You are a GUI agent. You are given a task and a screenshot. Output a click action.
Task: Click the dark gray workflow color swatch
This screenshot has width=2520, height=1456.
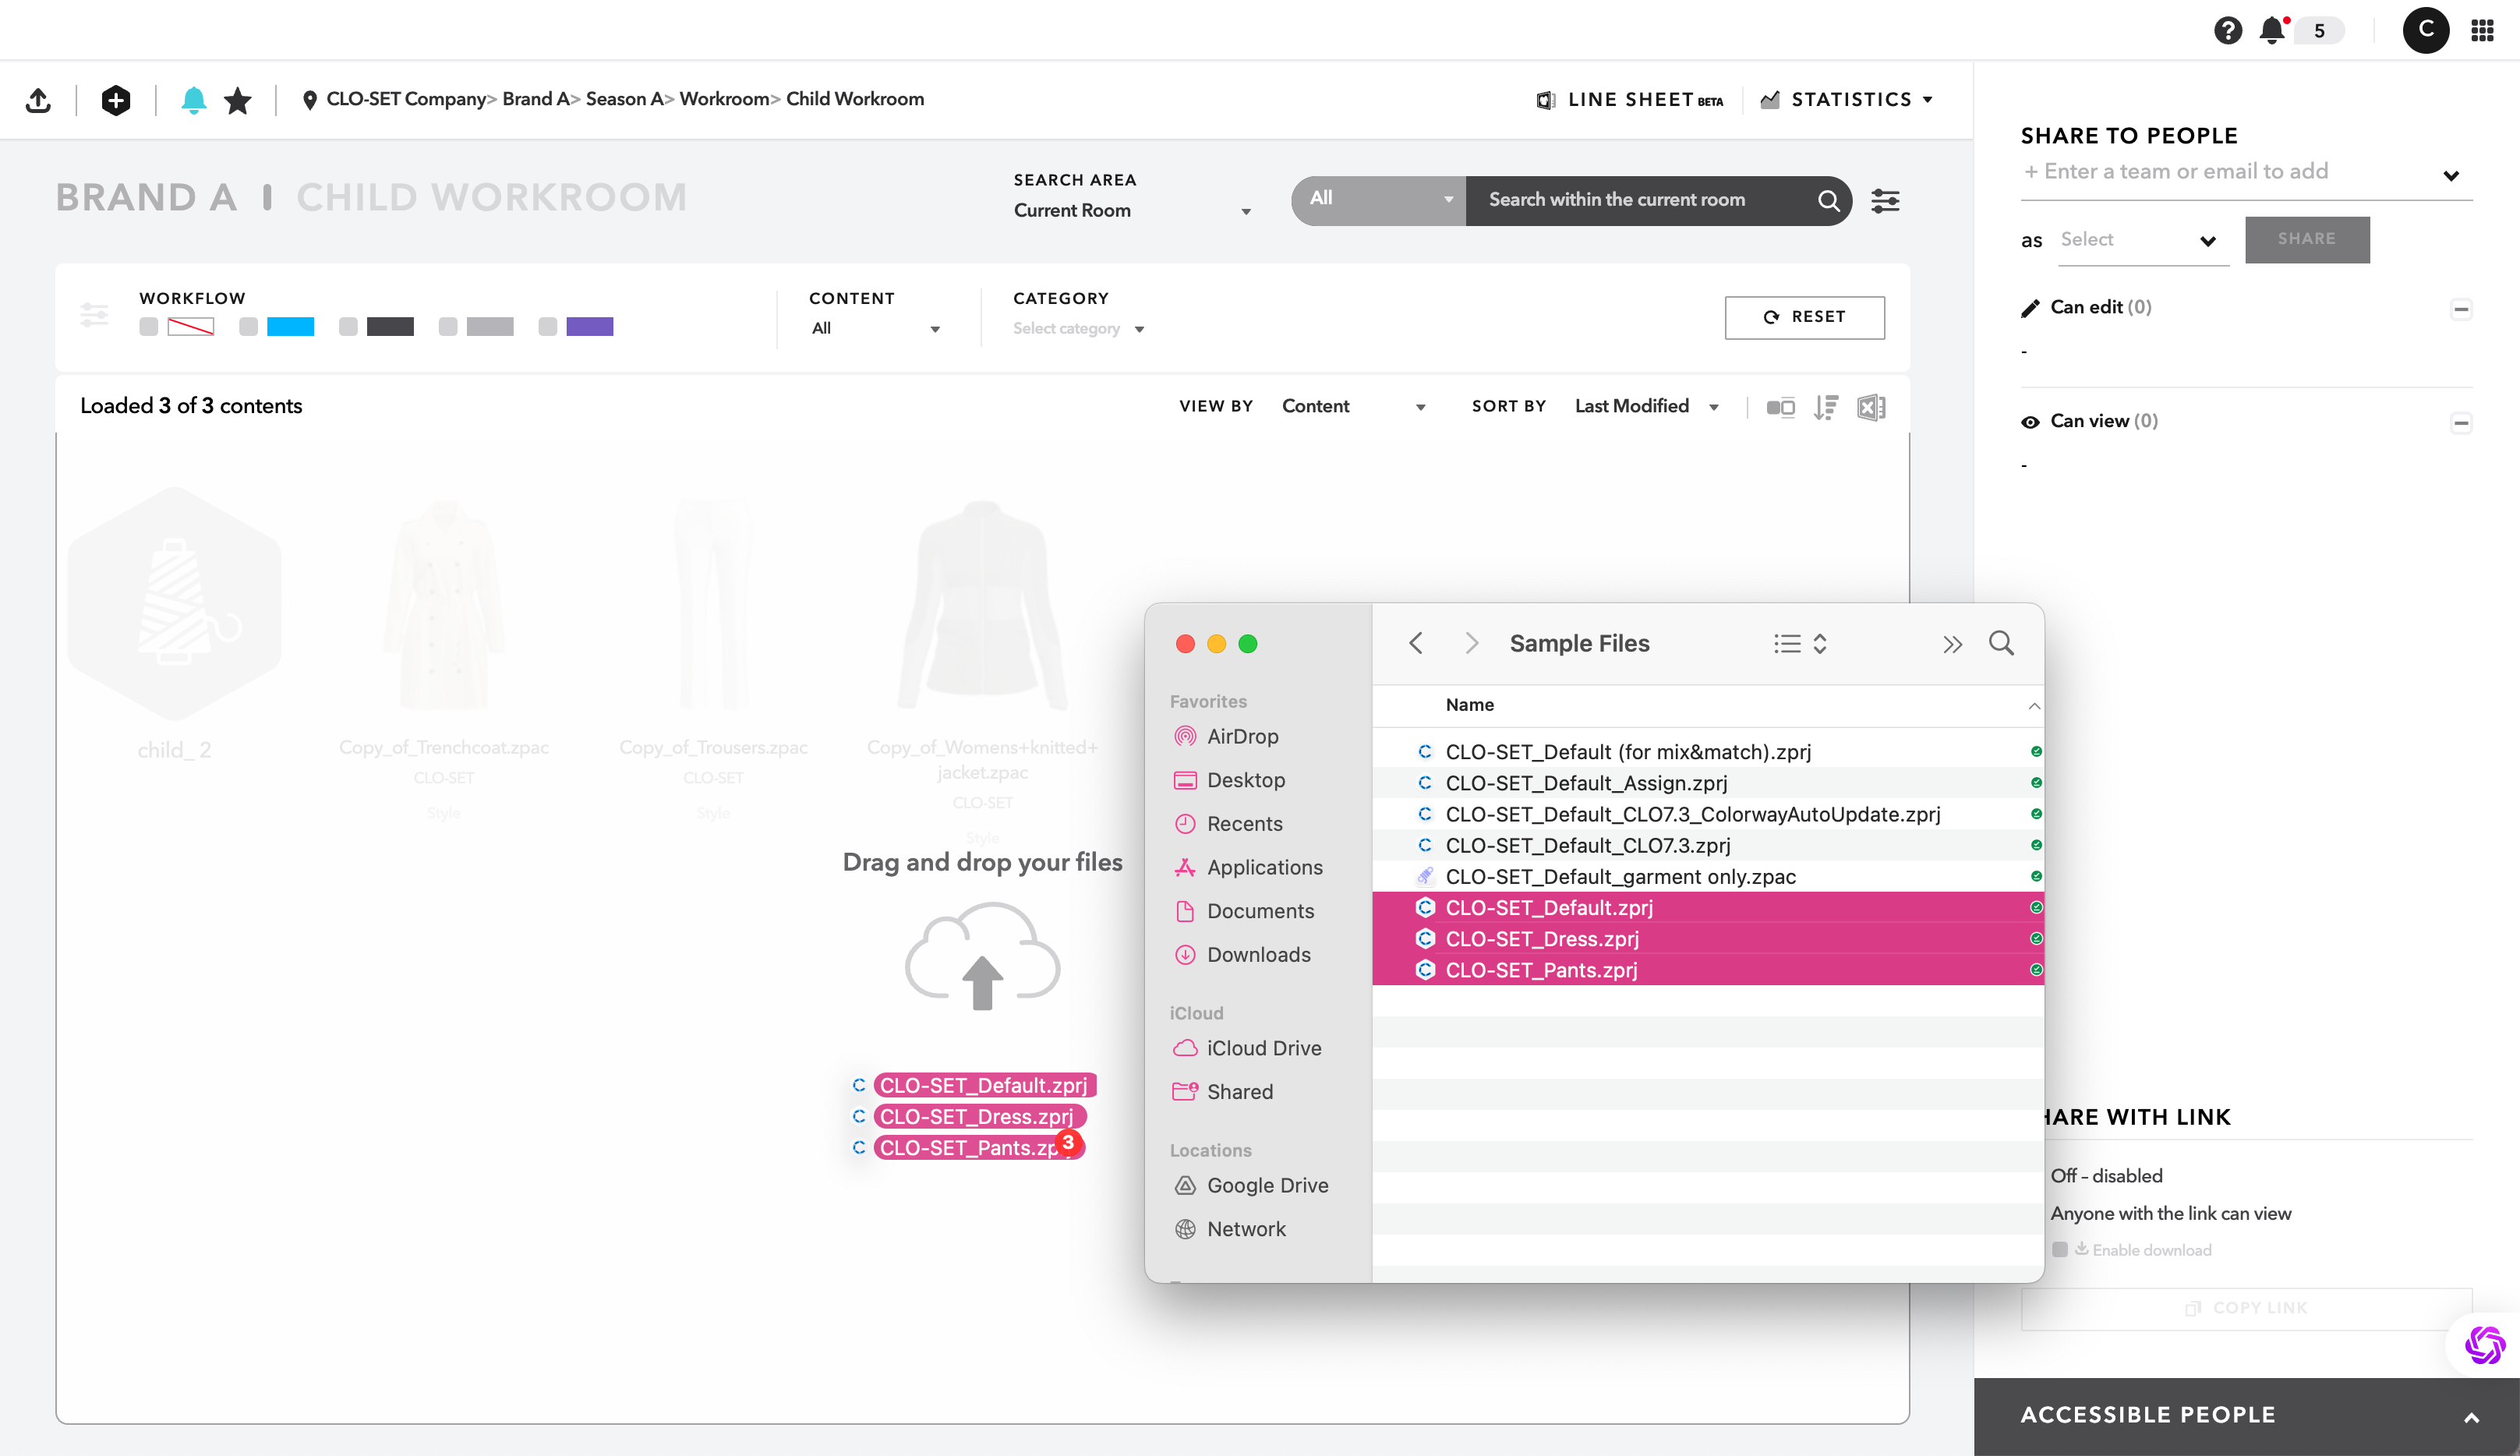(x=390, y=327)
